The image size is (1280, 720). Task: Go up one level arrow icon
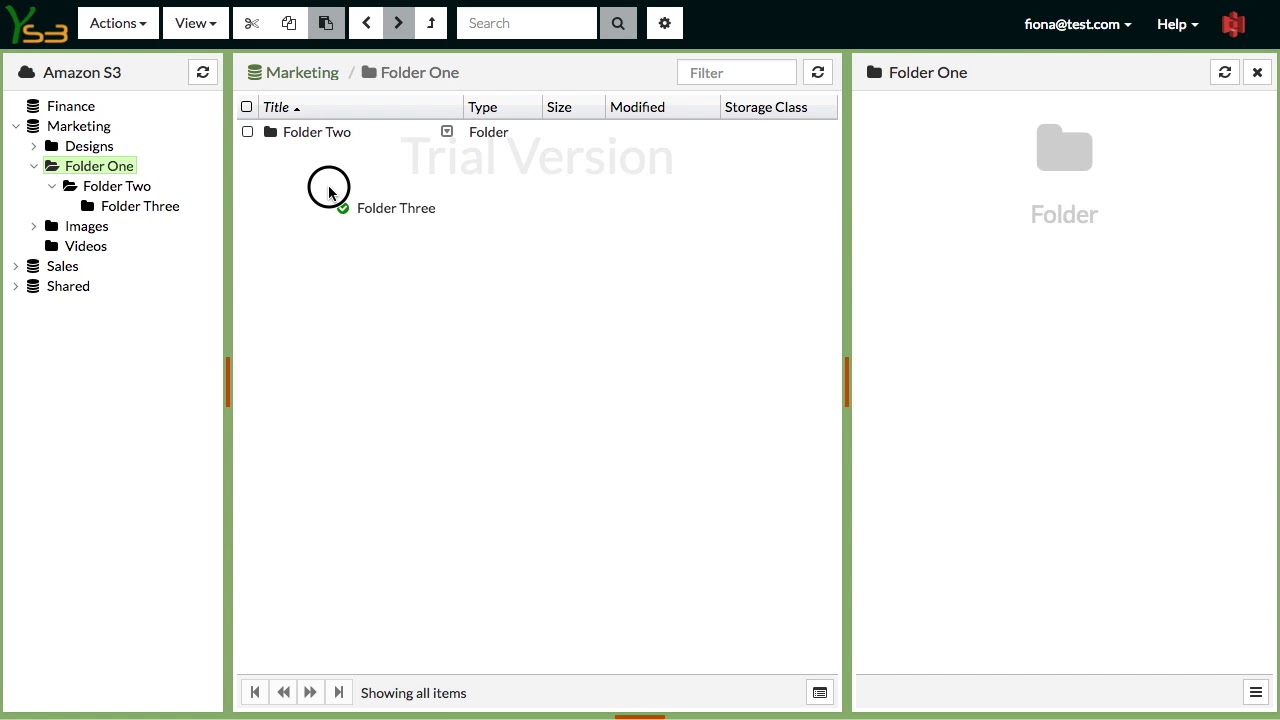(x=431, y=23)
